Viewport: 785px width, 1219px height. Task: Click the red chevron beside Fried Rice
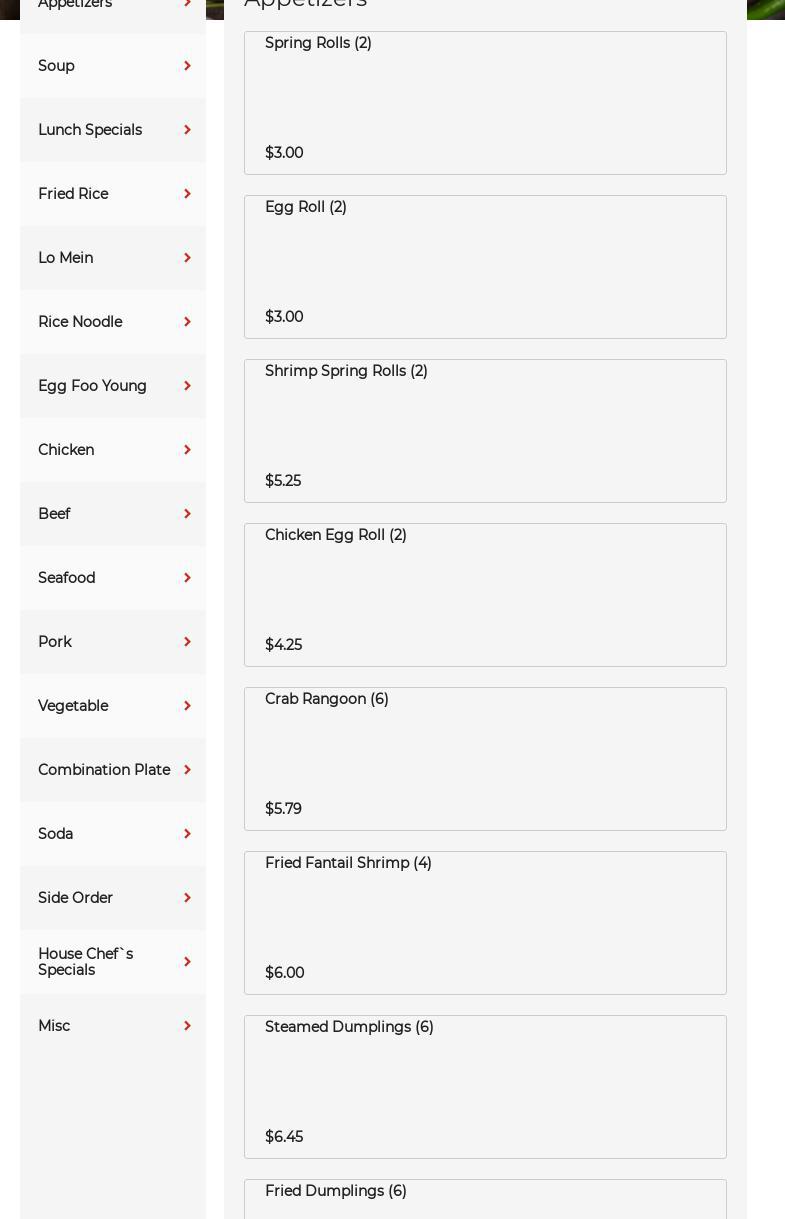tap(187, 194)
